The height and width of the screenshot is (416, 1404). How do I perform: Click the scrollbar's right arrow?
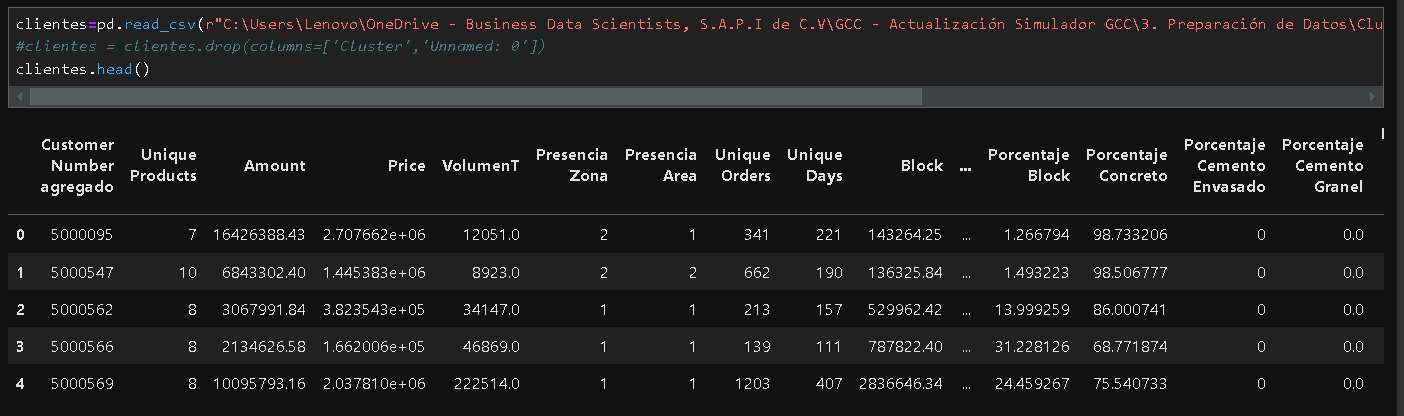[1375, 97]
